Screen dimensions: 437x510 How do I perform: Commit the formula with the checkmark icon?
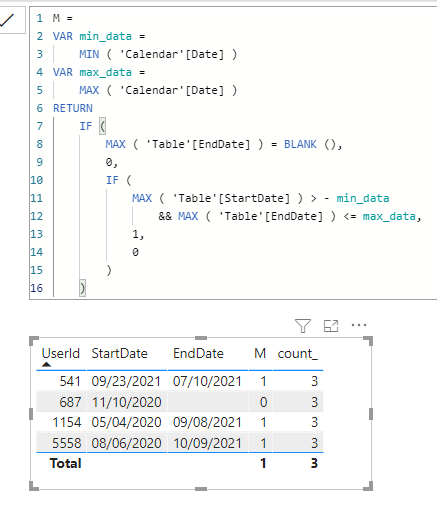coord(7,21)
